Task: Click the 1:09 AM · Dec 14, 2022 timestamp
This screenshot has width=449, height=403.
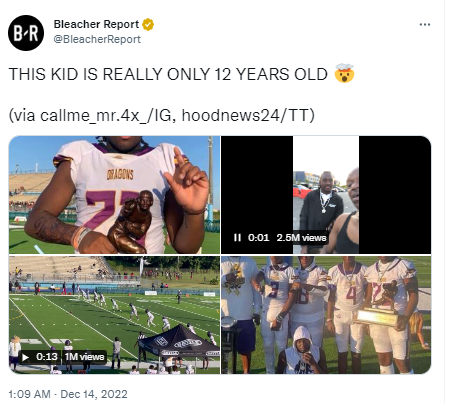Action: [68, 394]
